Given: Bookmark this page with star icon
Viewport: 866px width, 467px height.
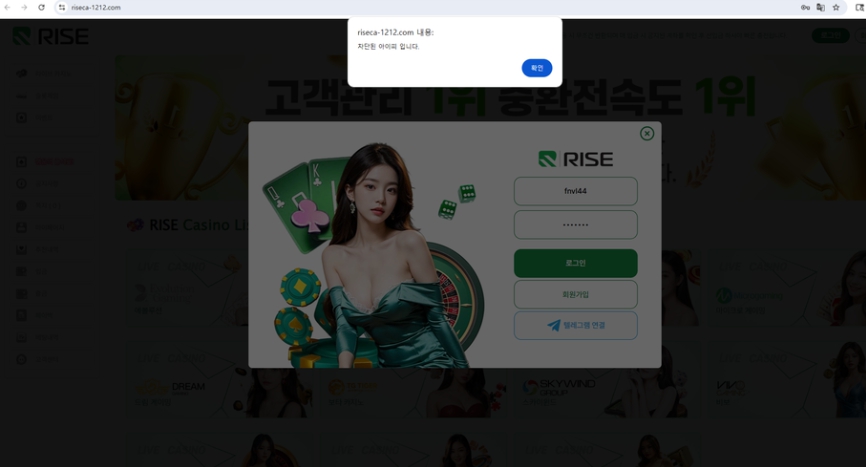Looking at the screenshot, I should tap(836, 7).
